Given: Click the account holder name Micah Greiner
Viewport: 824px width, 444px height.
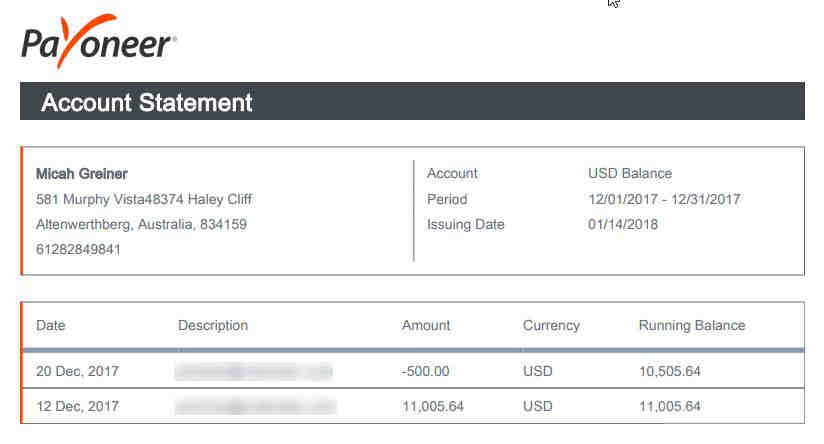Looking at the screenshot, I should 82,174.
